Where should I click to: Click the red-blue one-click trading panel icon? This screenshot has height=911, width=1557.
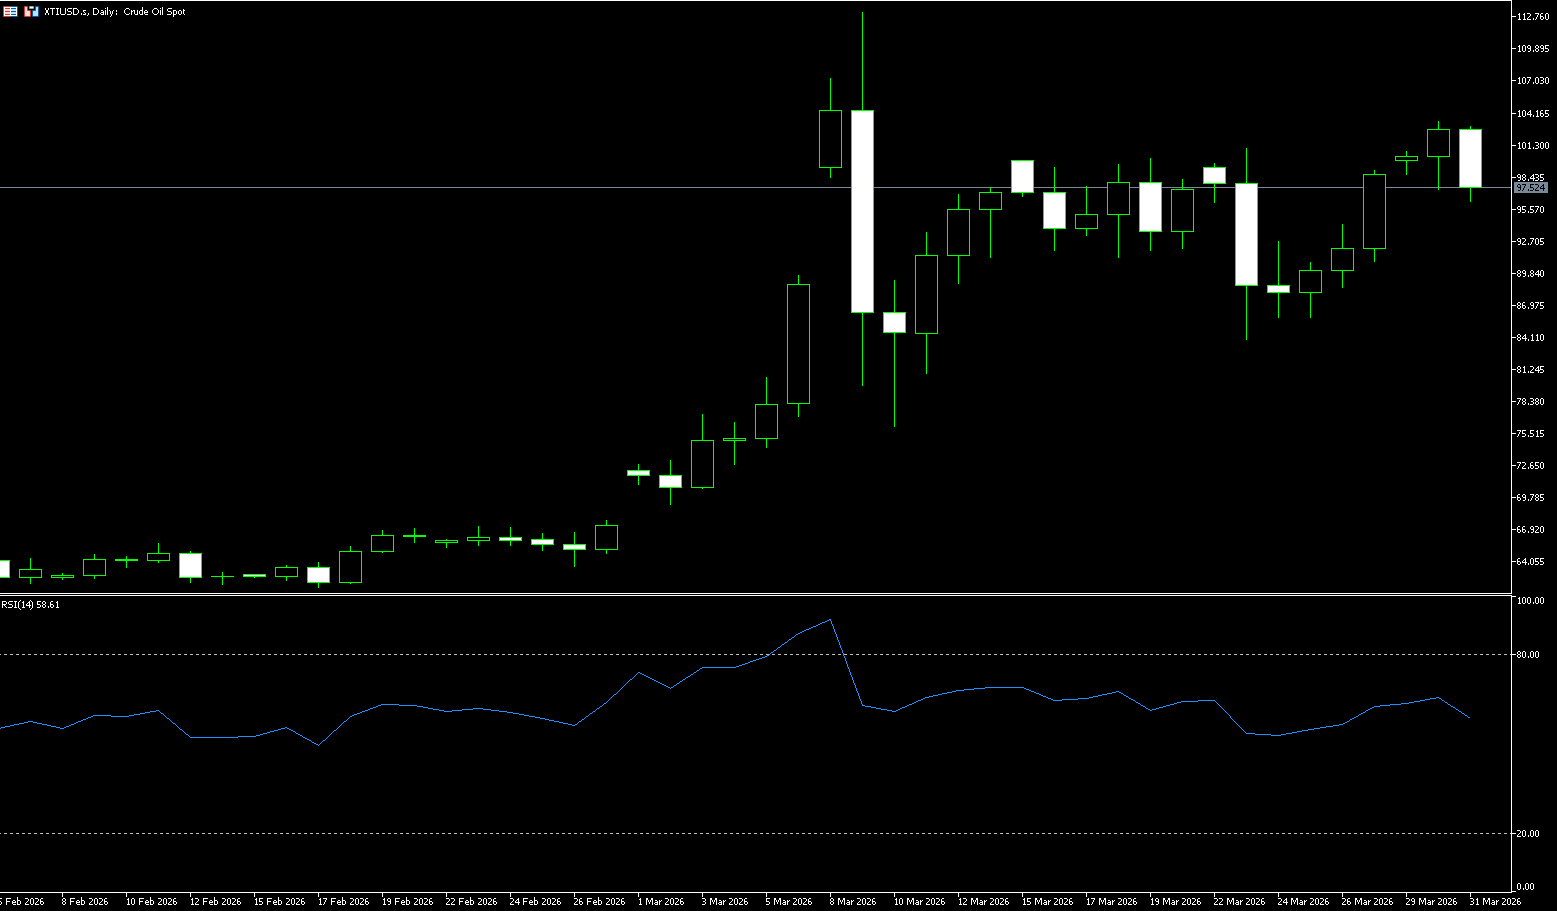click(x=31, y=12)
